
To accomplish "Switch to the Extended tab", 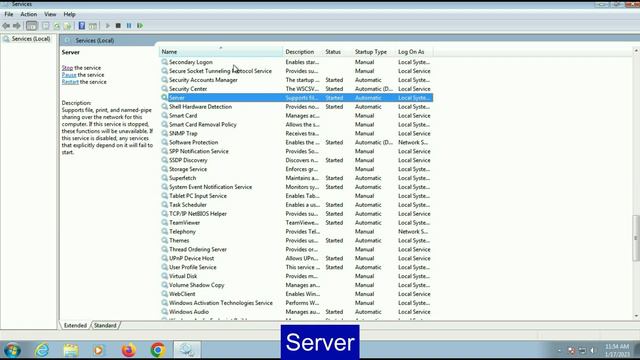I will coord(75,325).
